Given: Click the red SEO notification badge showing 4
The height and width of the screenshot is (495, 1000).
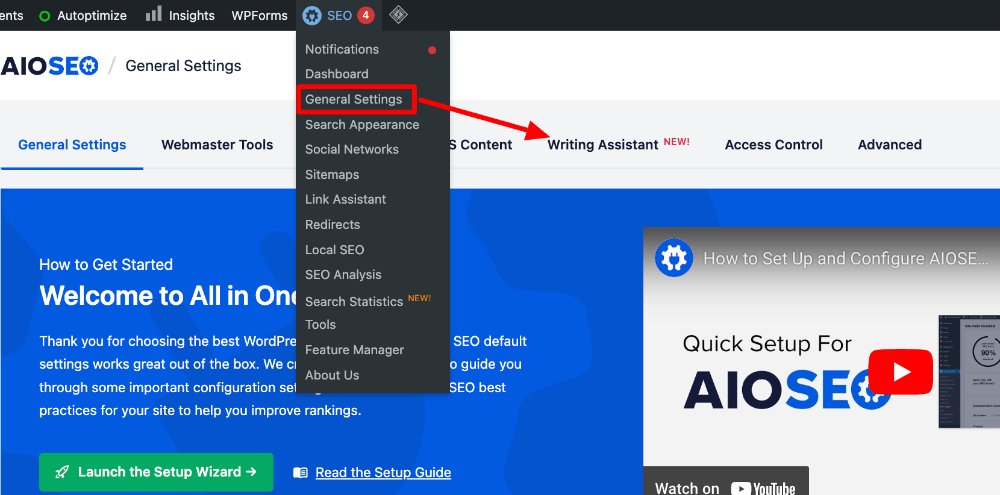Looking at the screenshot, I should point(365,15).
